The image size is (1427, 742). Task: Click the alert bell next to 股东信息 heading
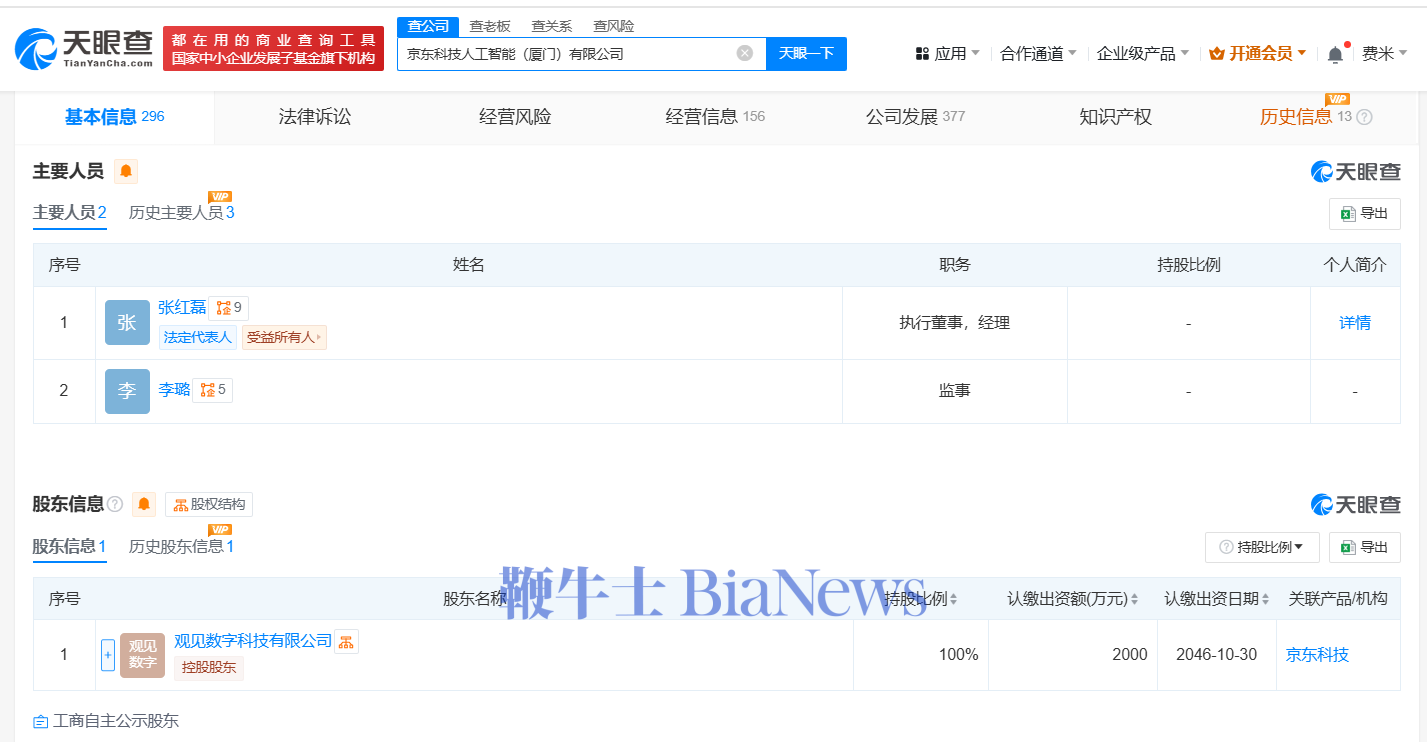point(144,504)
